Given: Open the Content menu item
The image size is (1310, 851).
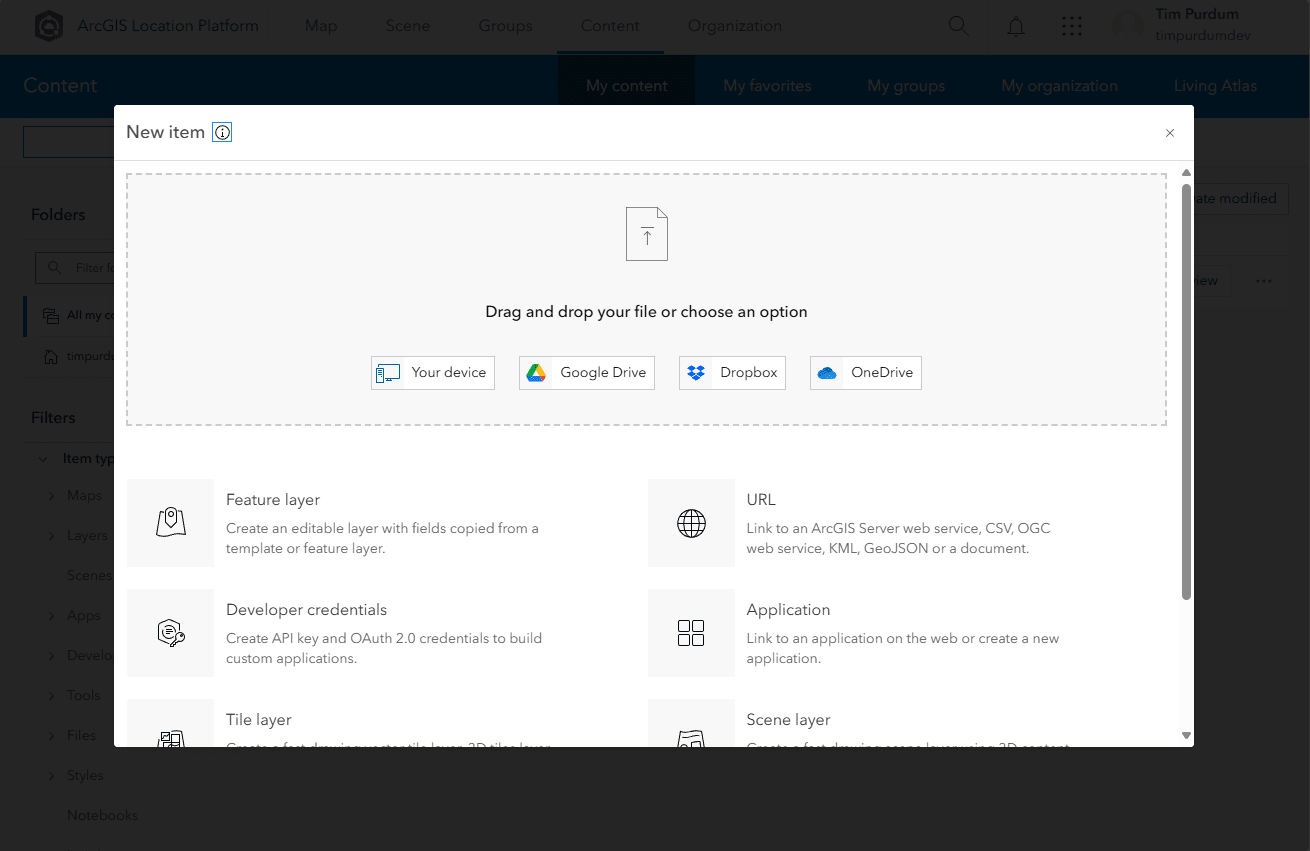Looking at the screenshot, I should 609,26.
